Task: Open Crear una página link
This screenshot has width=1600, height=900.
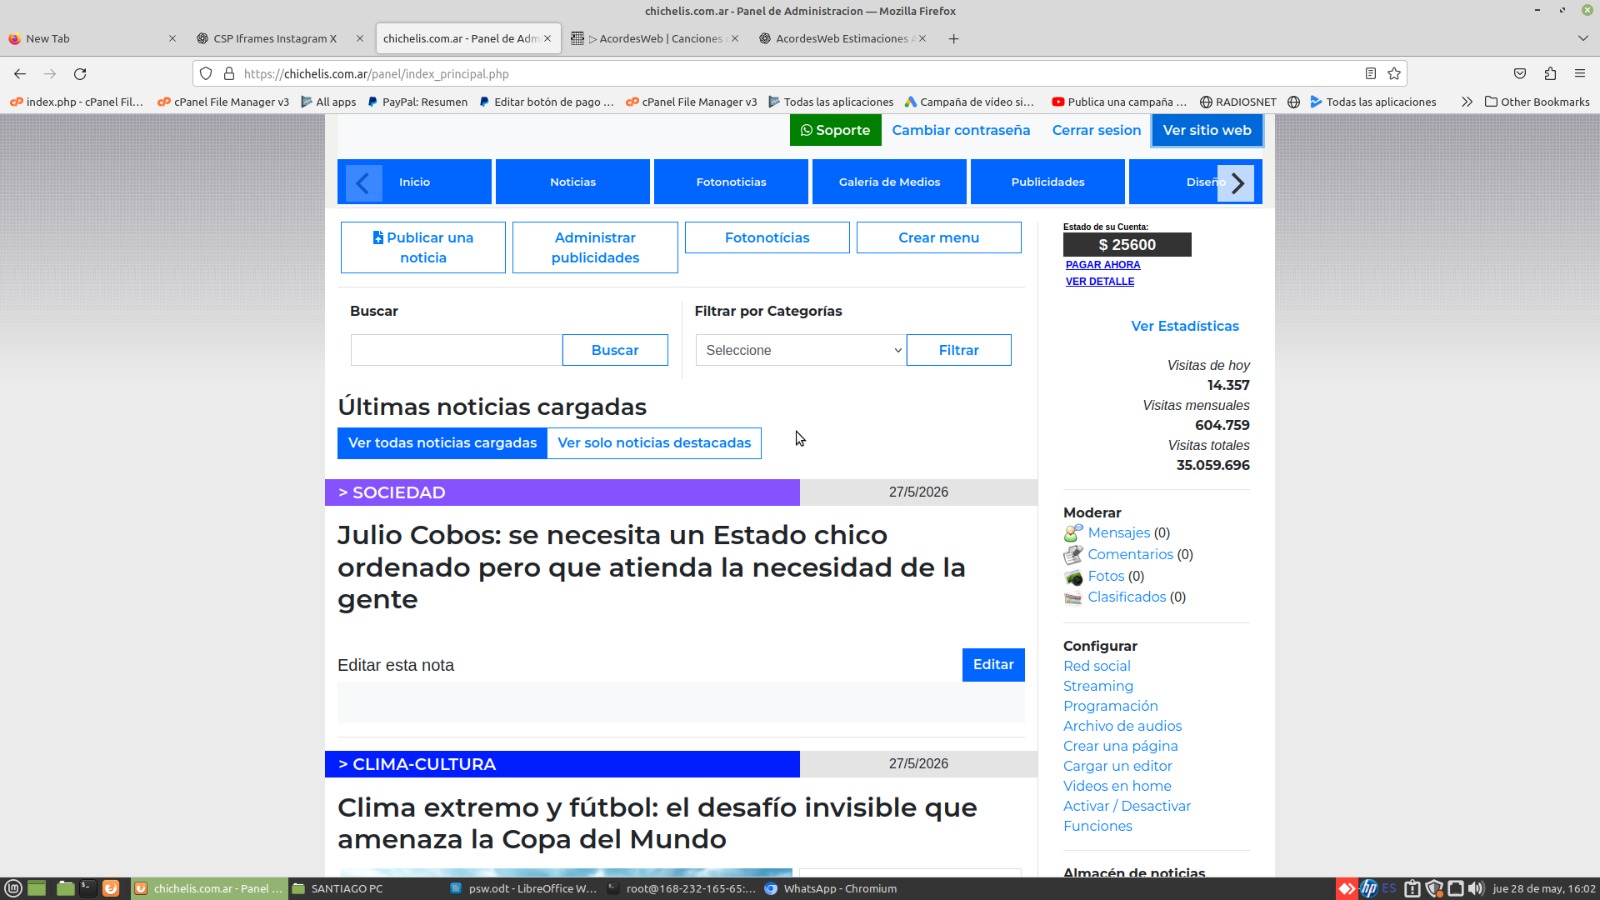Action: [1120, 746]
